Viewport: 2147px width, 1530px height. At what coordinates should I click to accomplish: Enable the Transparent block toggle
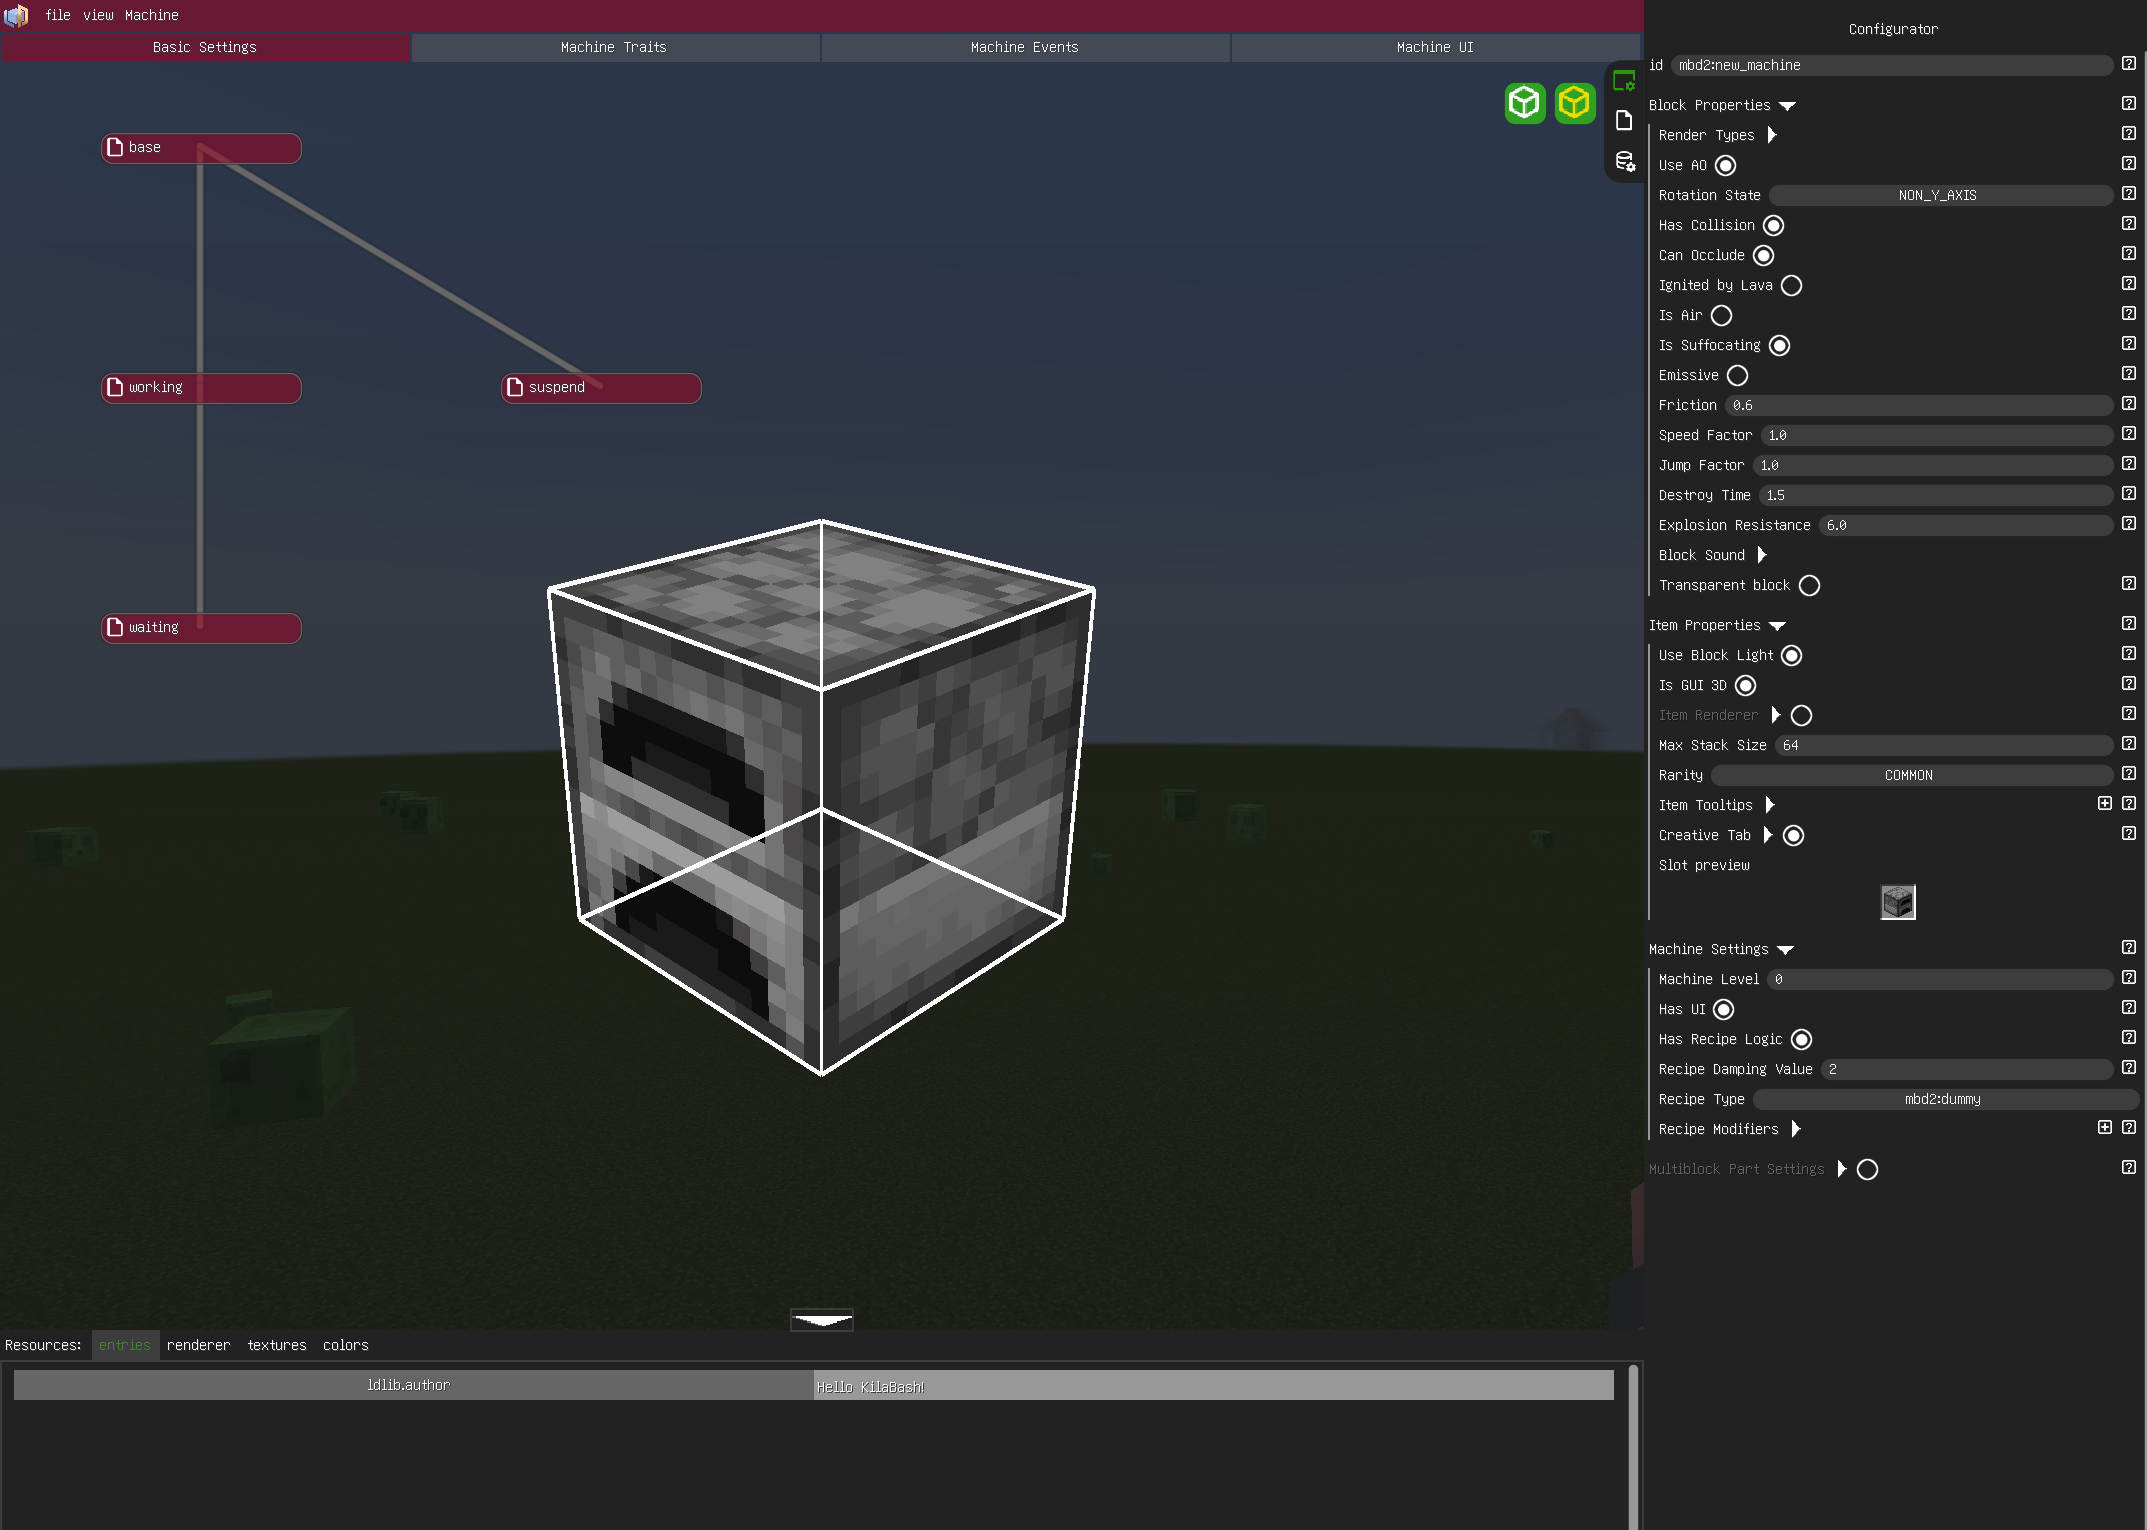pyautogui.click(x=1810, y=586)
